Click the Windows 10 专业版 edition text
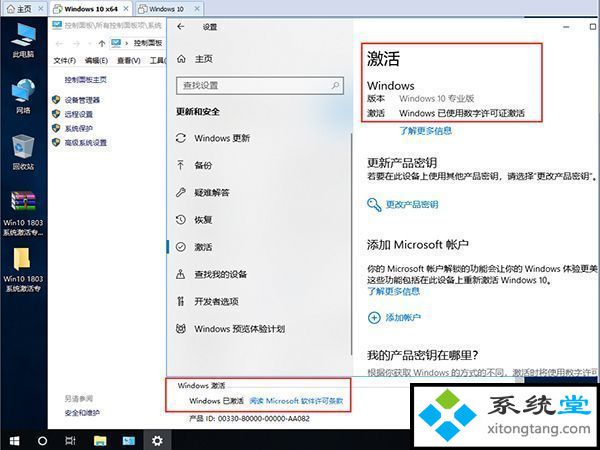The image size is (600, 450). (437, 98)
